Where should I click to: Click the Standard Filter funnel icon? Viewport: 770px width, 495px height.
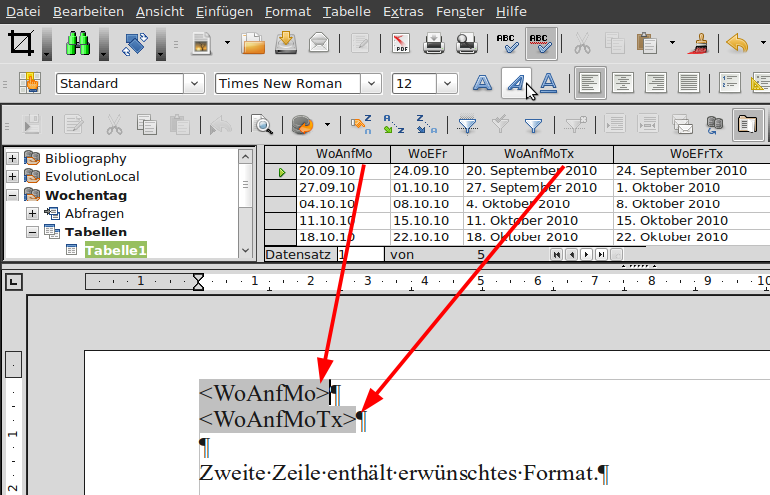tap(533, 125)
